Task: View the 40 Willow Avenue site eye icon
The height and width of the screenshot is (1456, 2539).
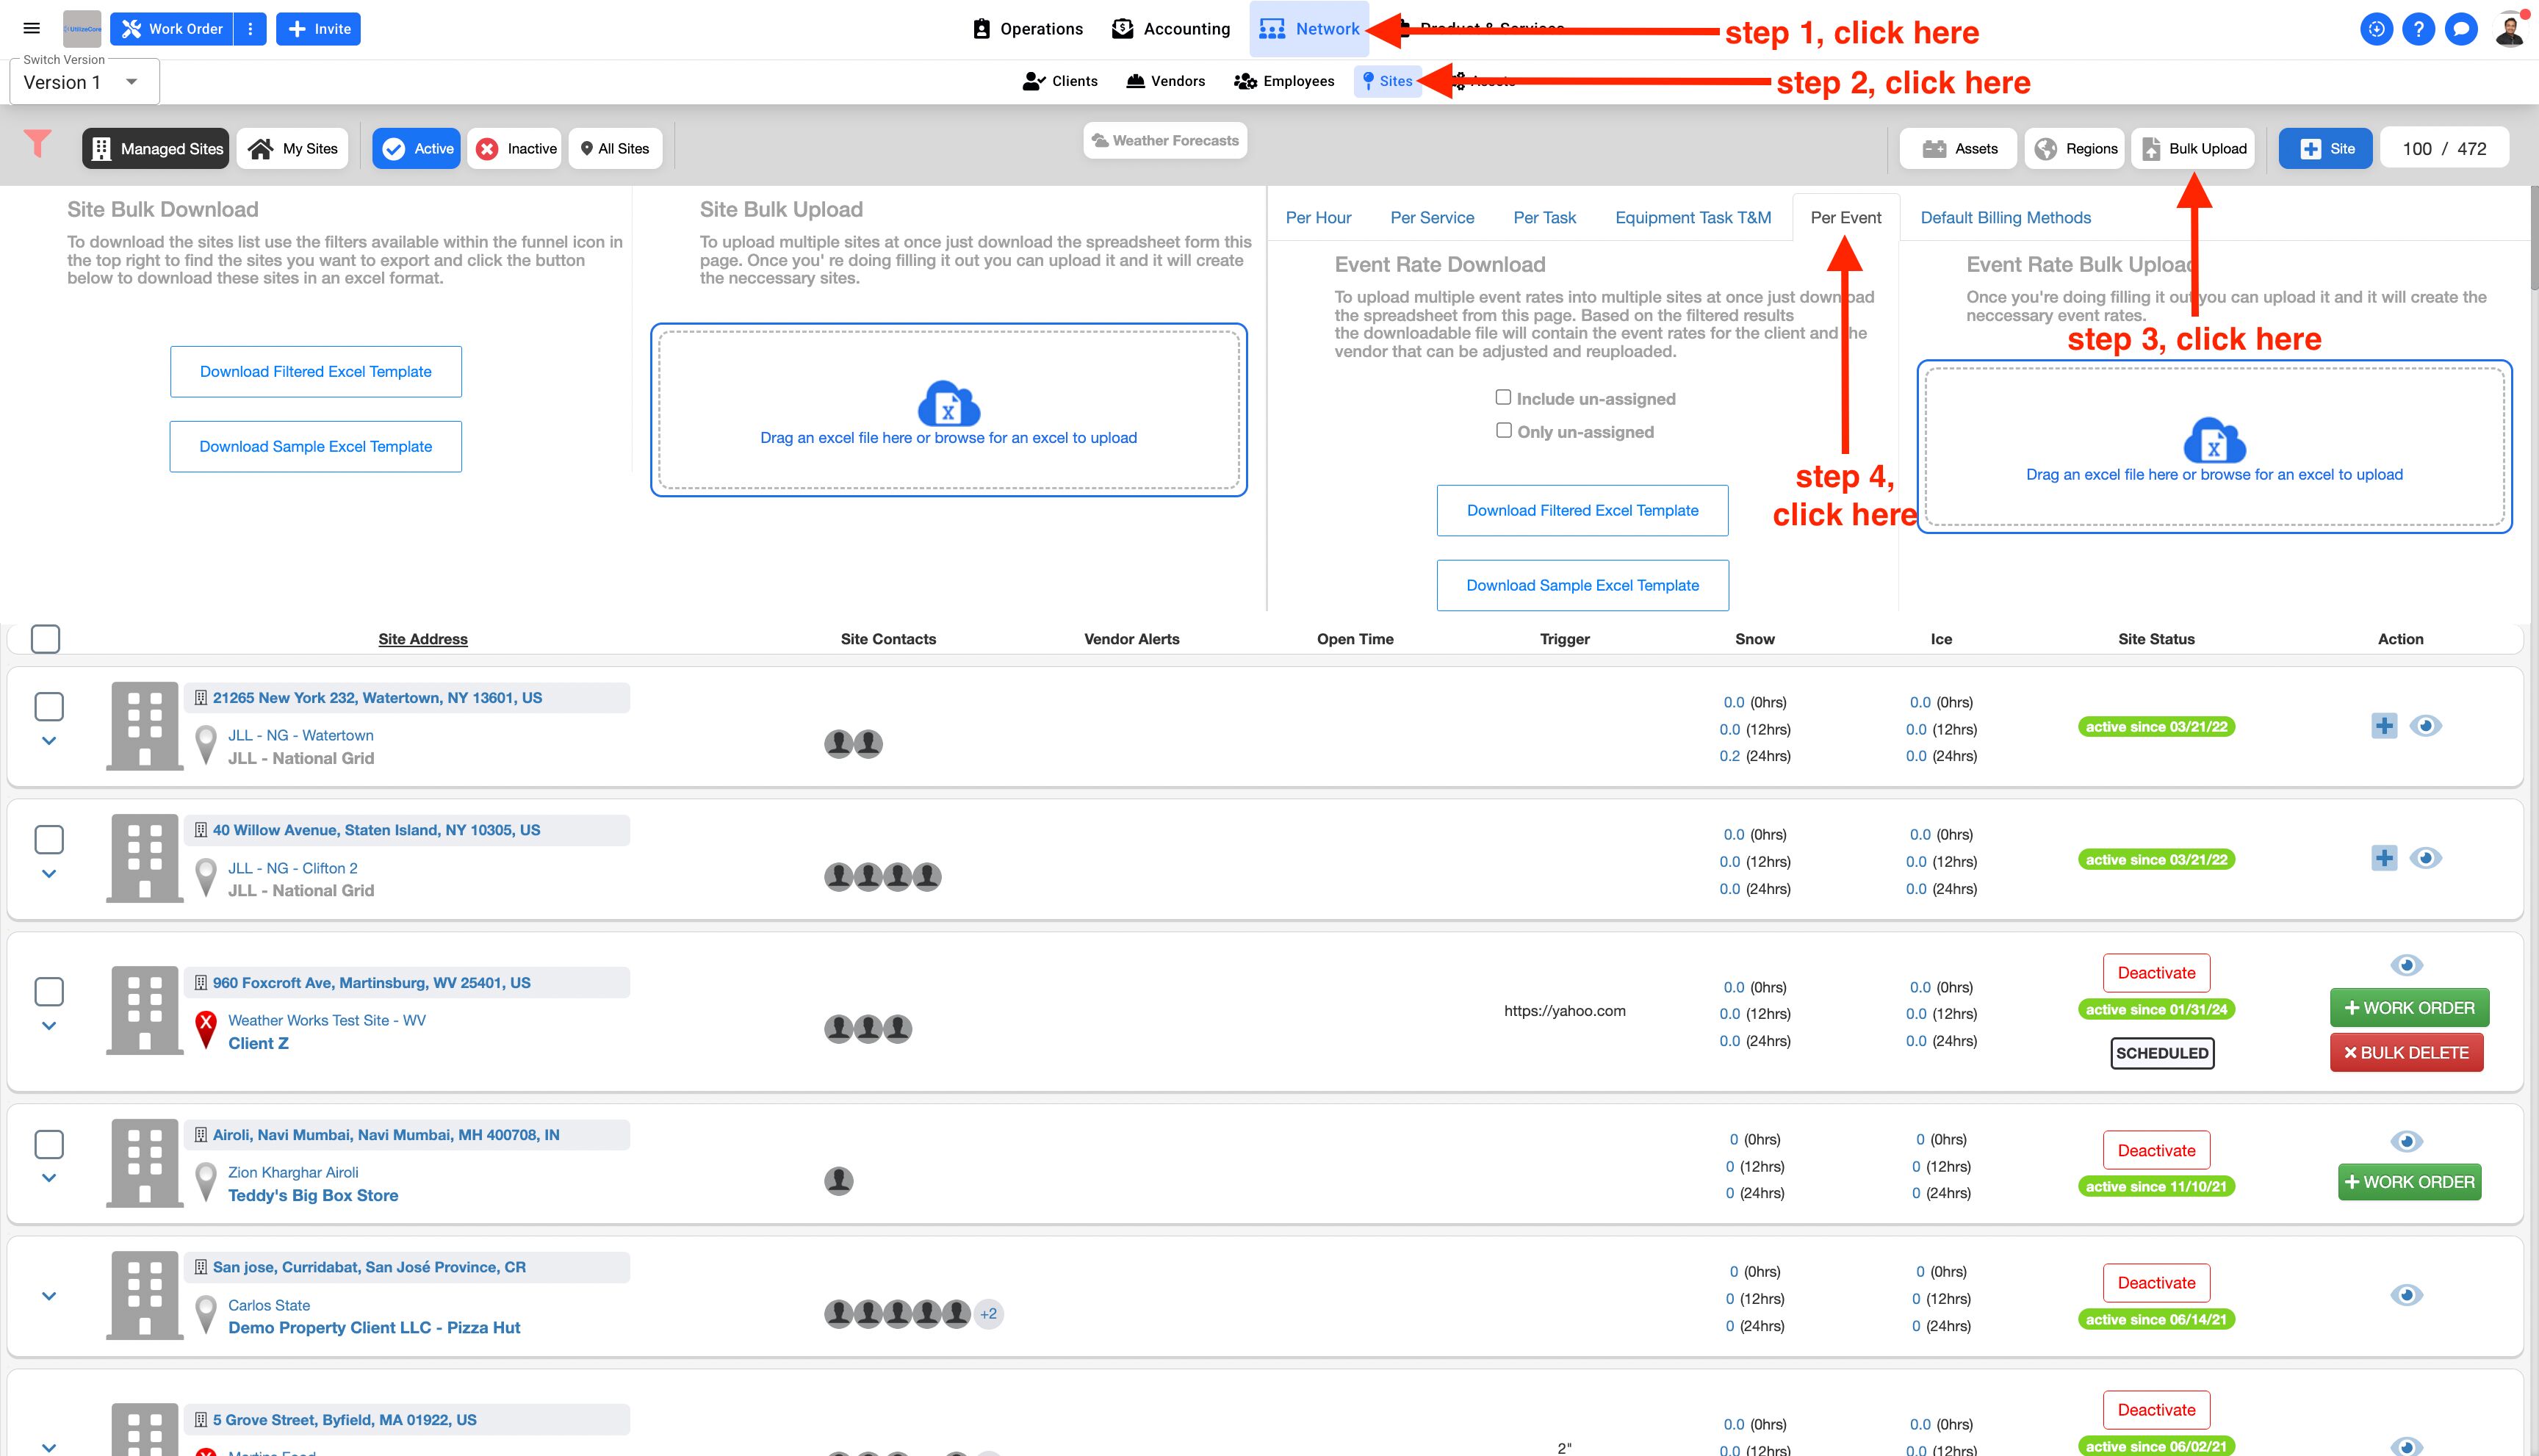Action: click(2425, 859)
